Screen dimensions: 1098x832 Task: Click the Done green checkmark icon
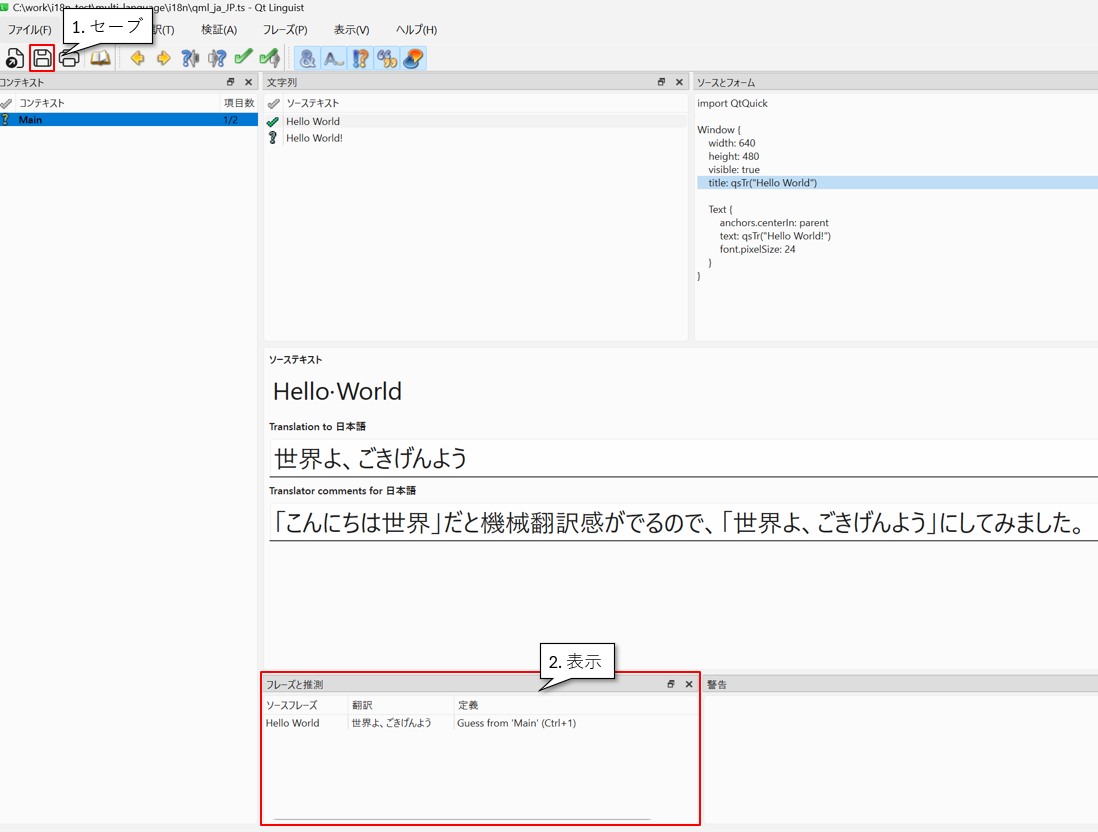[243, 58]
